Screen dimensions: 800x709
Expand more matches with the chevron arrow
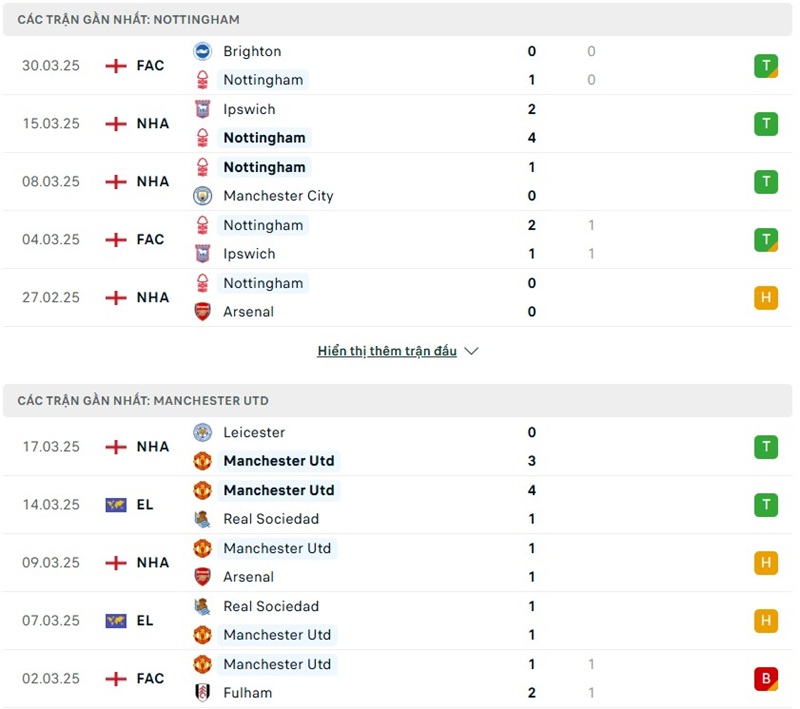(x=472, y=351)
